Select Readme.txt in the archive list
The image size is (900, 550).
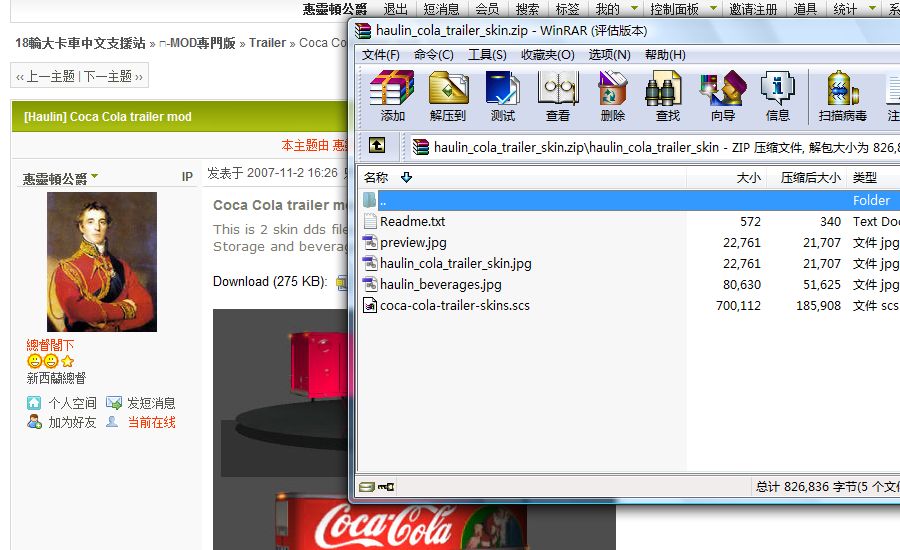pyautogui.click(x=412, y=222)
